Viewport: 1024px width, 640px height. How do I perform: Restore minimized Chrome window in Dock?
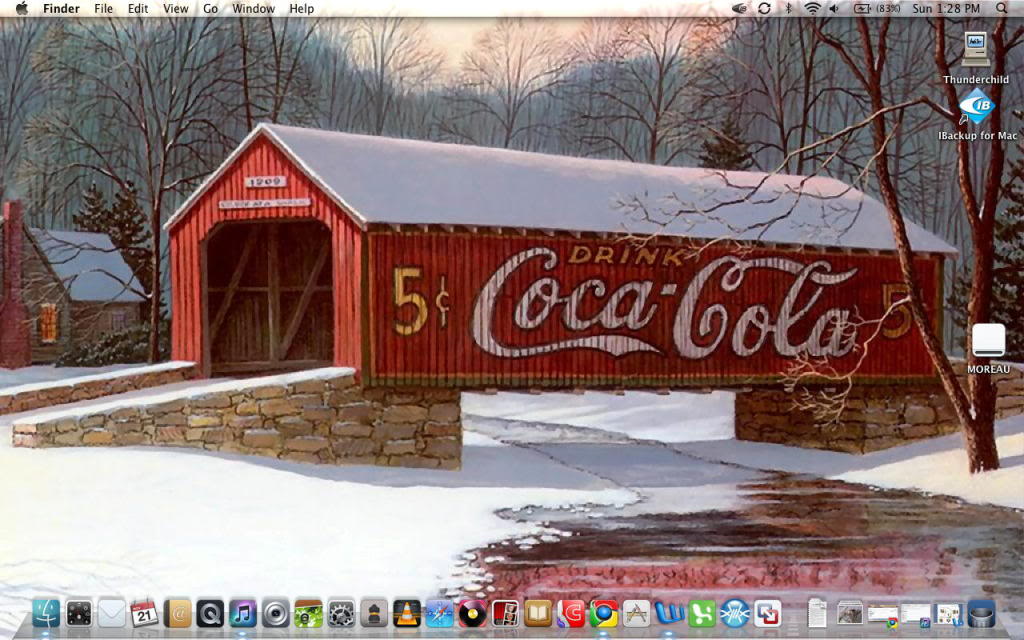click(x=883, y=614)
